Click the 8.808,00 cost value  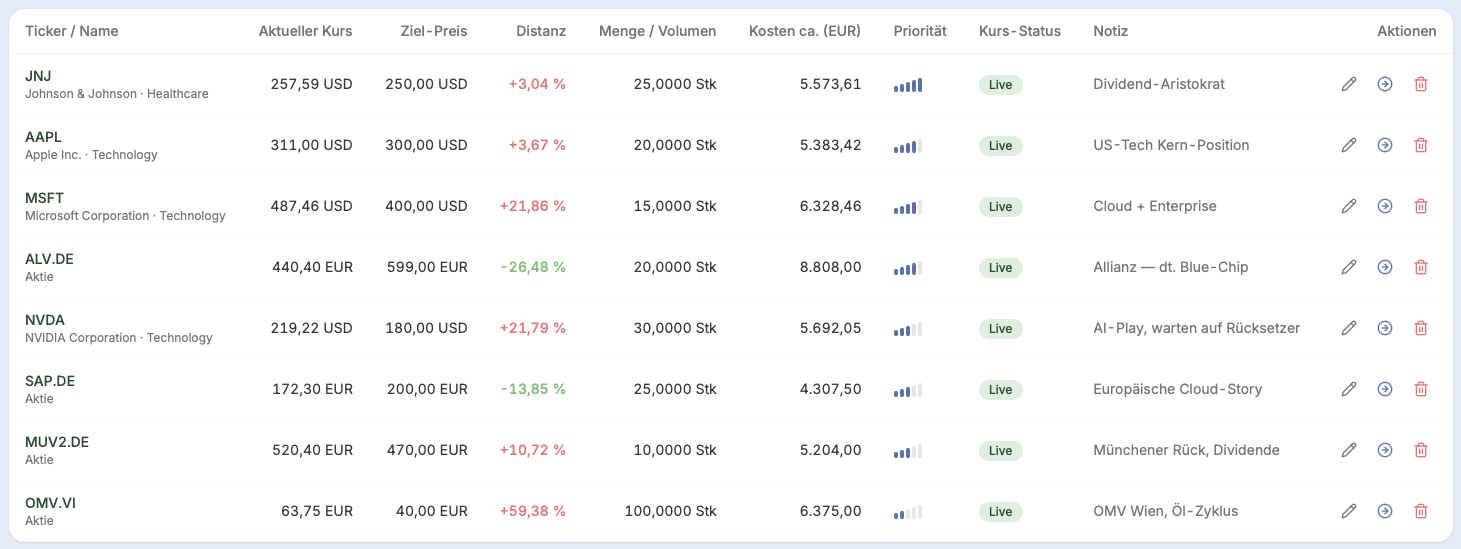pyautogui.click(x=831, y=267)
